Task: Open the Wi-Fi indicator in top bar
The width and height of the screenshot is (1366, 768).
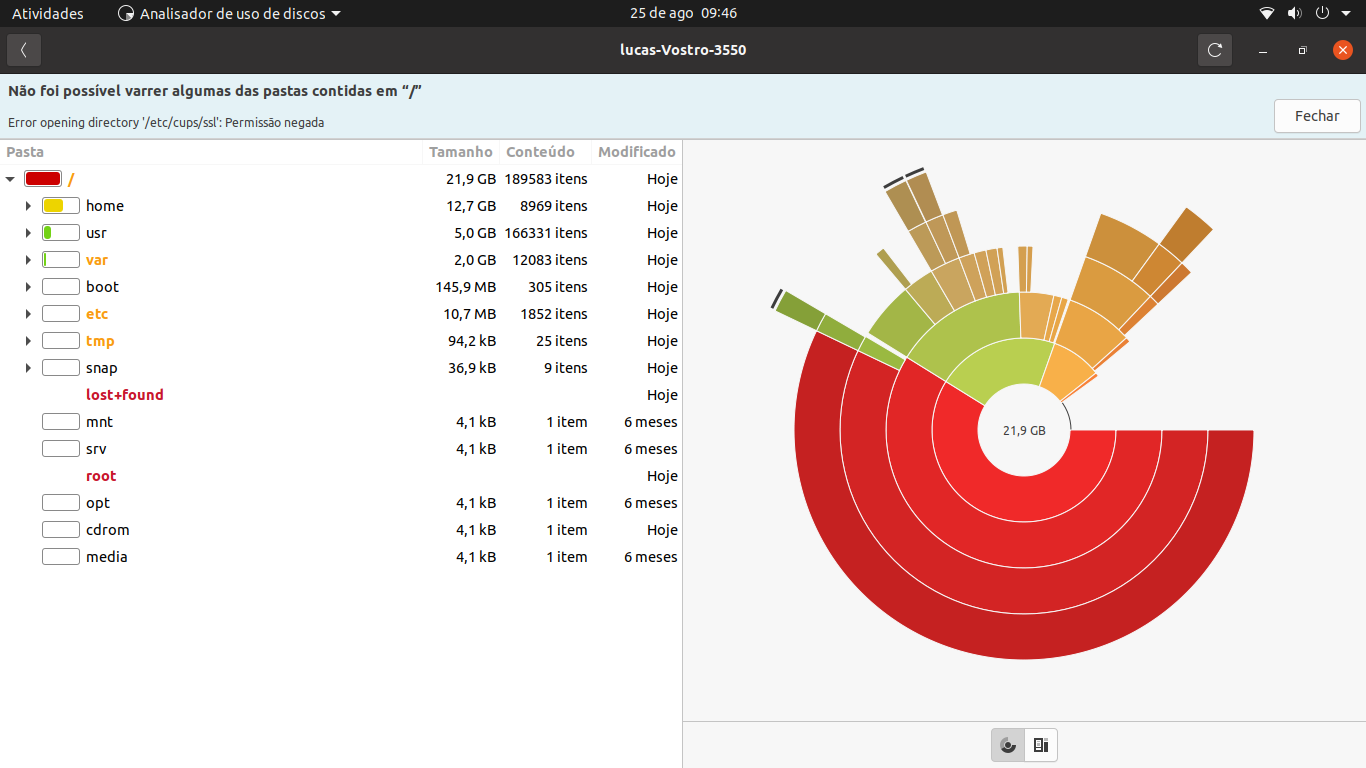Action: pyautogui.click(x=1267, y=13)
